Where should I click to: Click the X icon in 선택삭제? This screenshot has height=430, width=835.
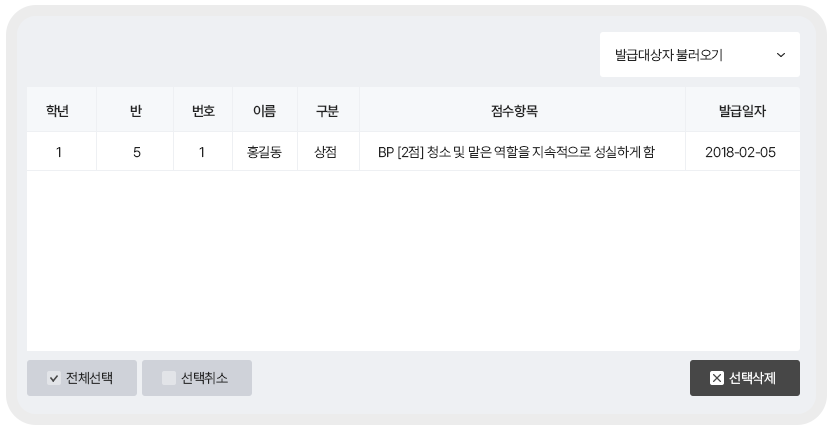(717, 378)
